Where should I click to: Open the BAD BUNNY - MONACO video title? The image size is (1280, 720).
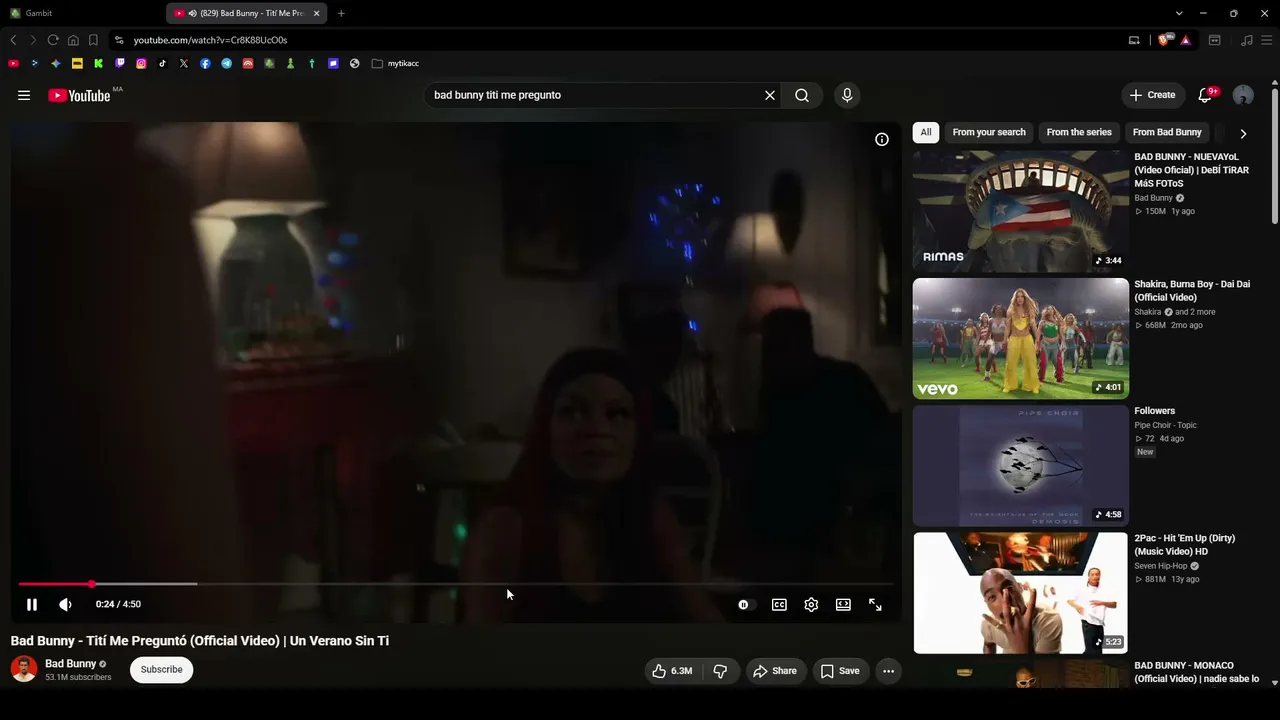[1196, 672]
